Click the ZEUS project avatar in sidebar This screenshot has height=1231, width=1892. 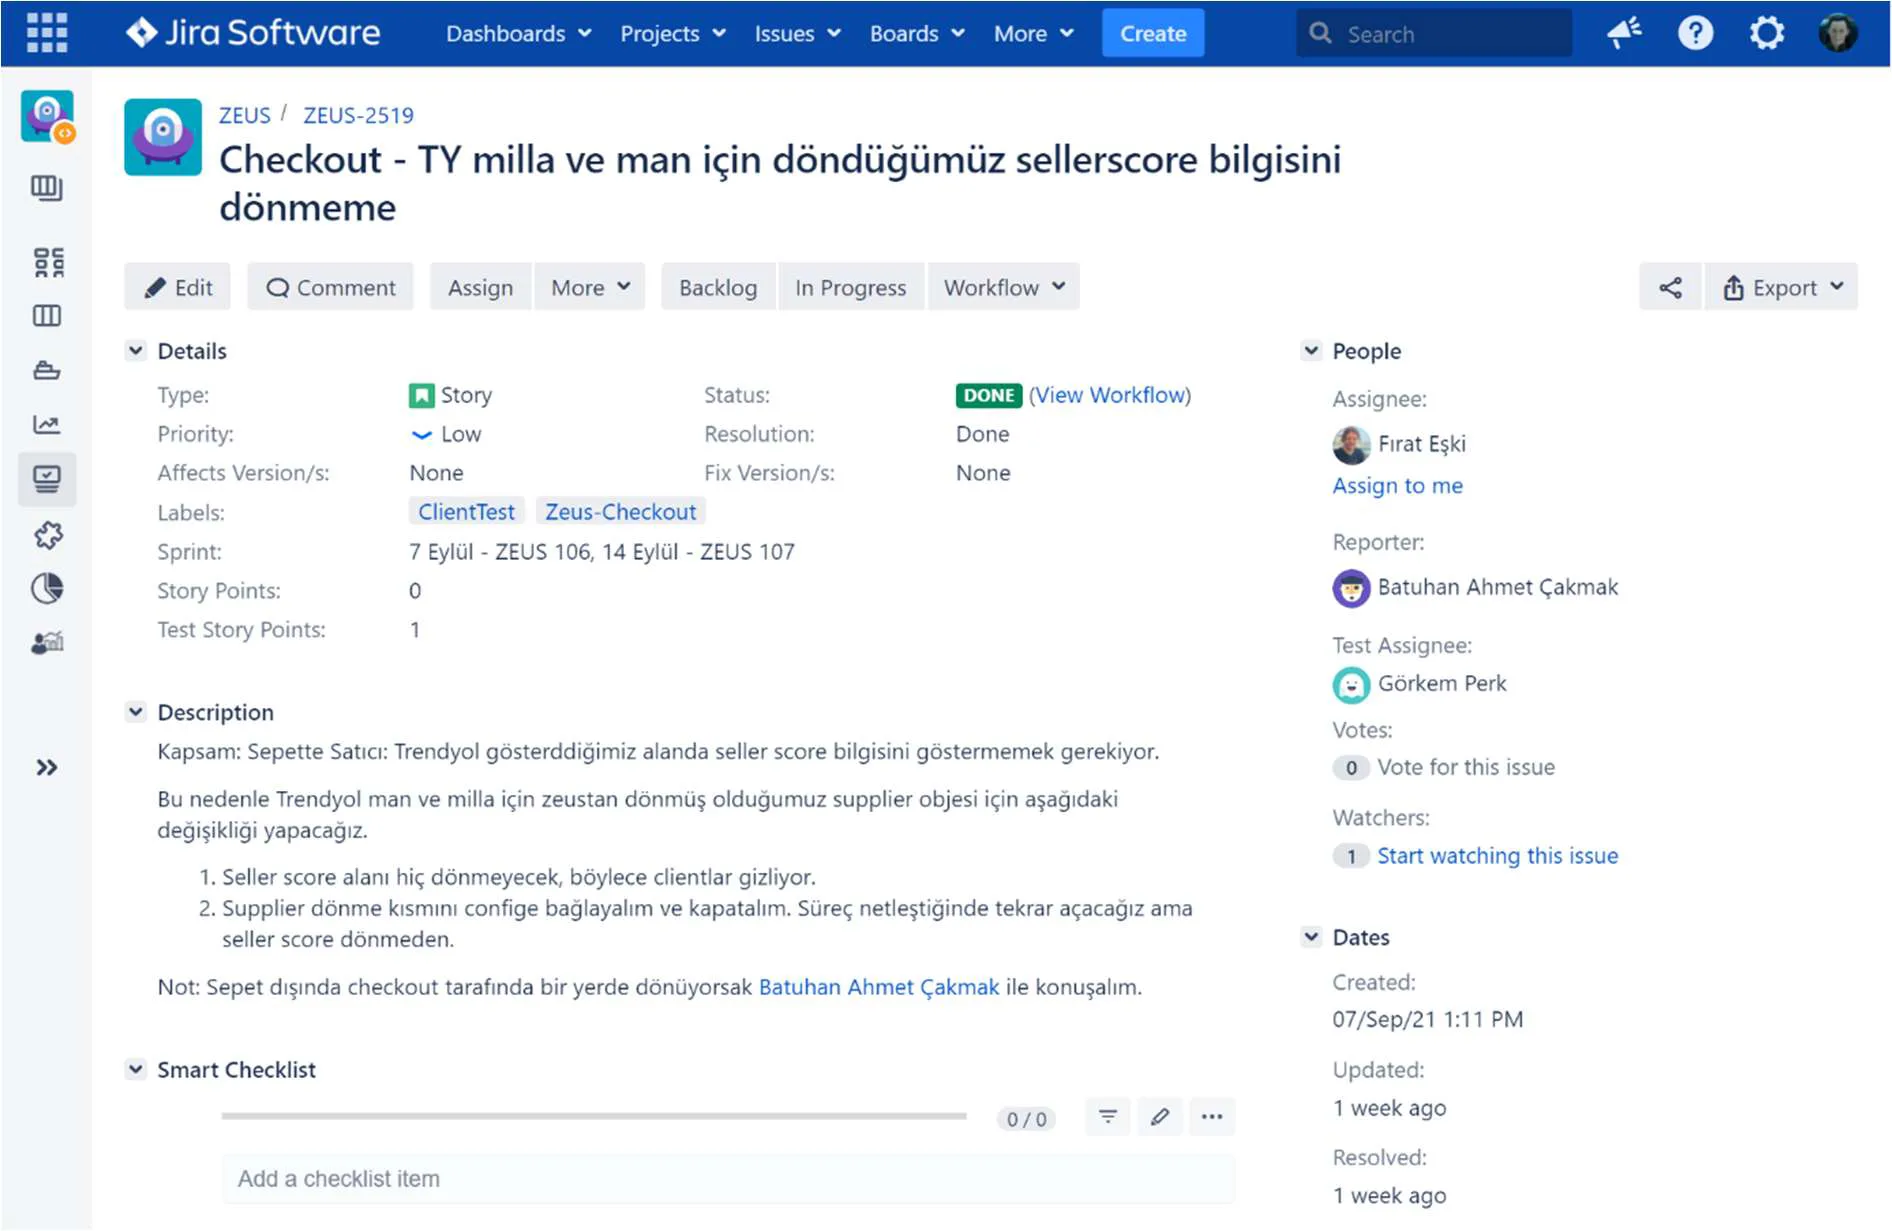tap(47, 117)
